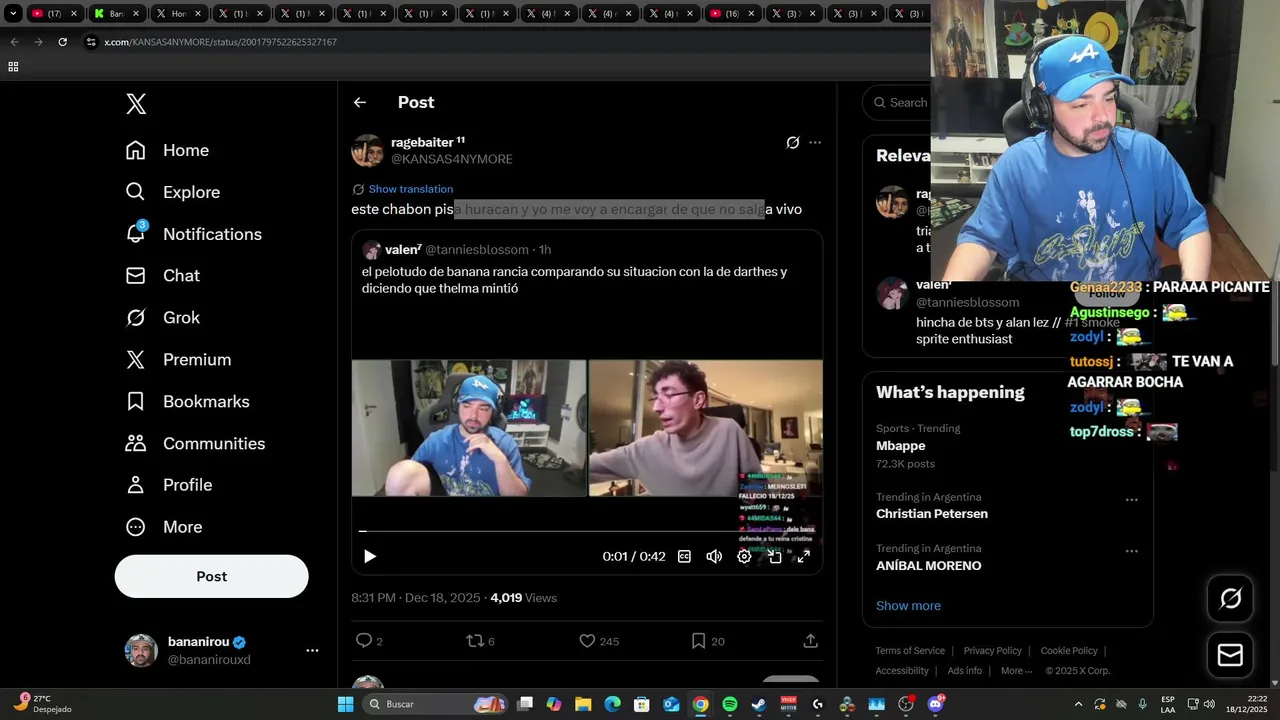Bookmark the post with the bookmark icon
The width and height of the screenshot is (1280, 720).
pyautogui.click(x=698, y=641)
